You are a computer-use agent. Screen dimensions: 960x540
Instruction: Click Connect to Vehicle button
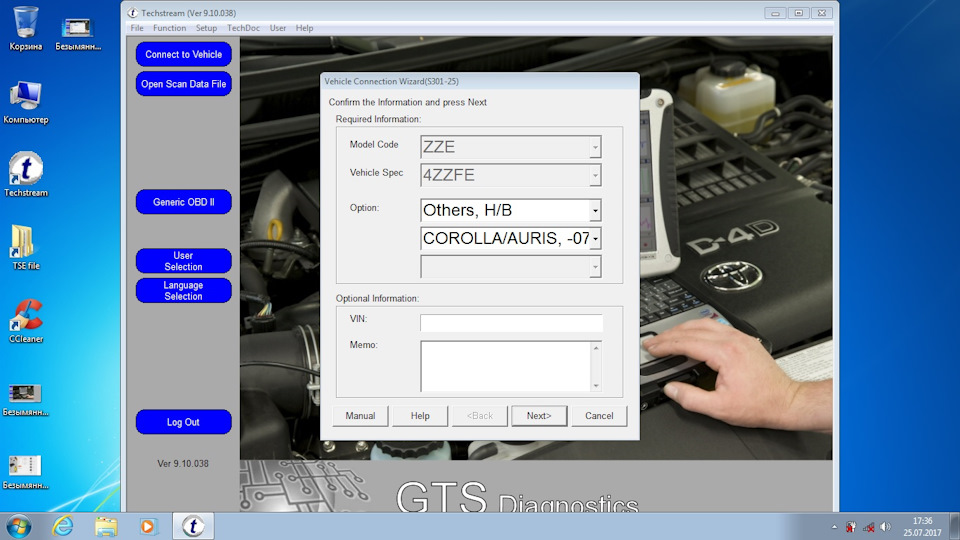point(184,54)
